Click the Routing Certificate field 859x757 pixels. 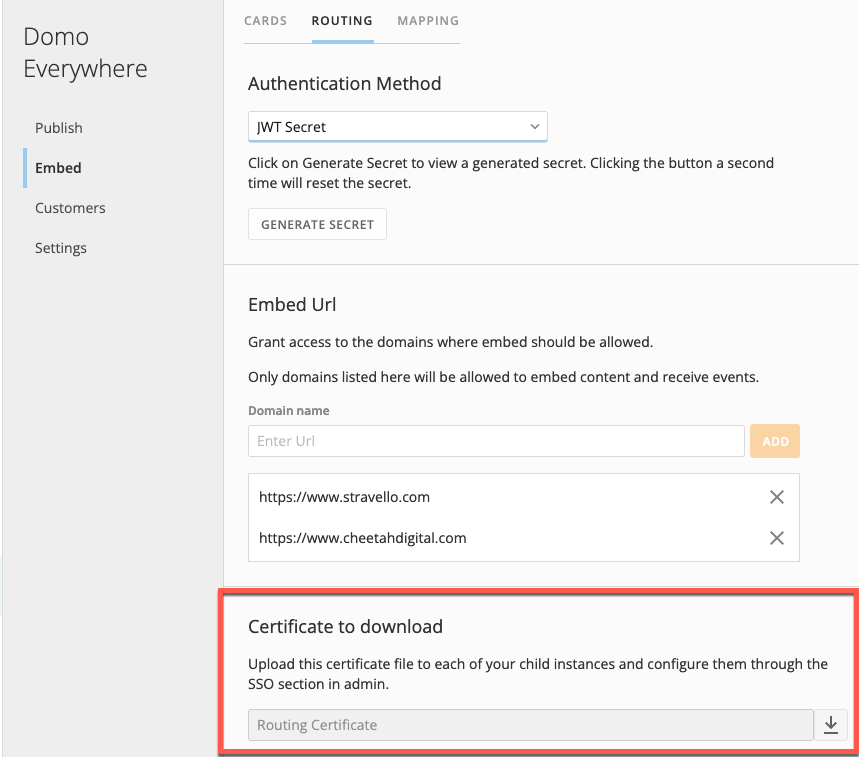[530, 725]
